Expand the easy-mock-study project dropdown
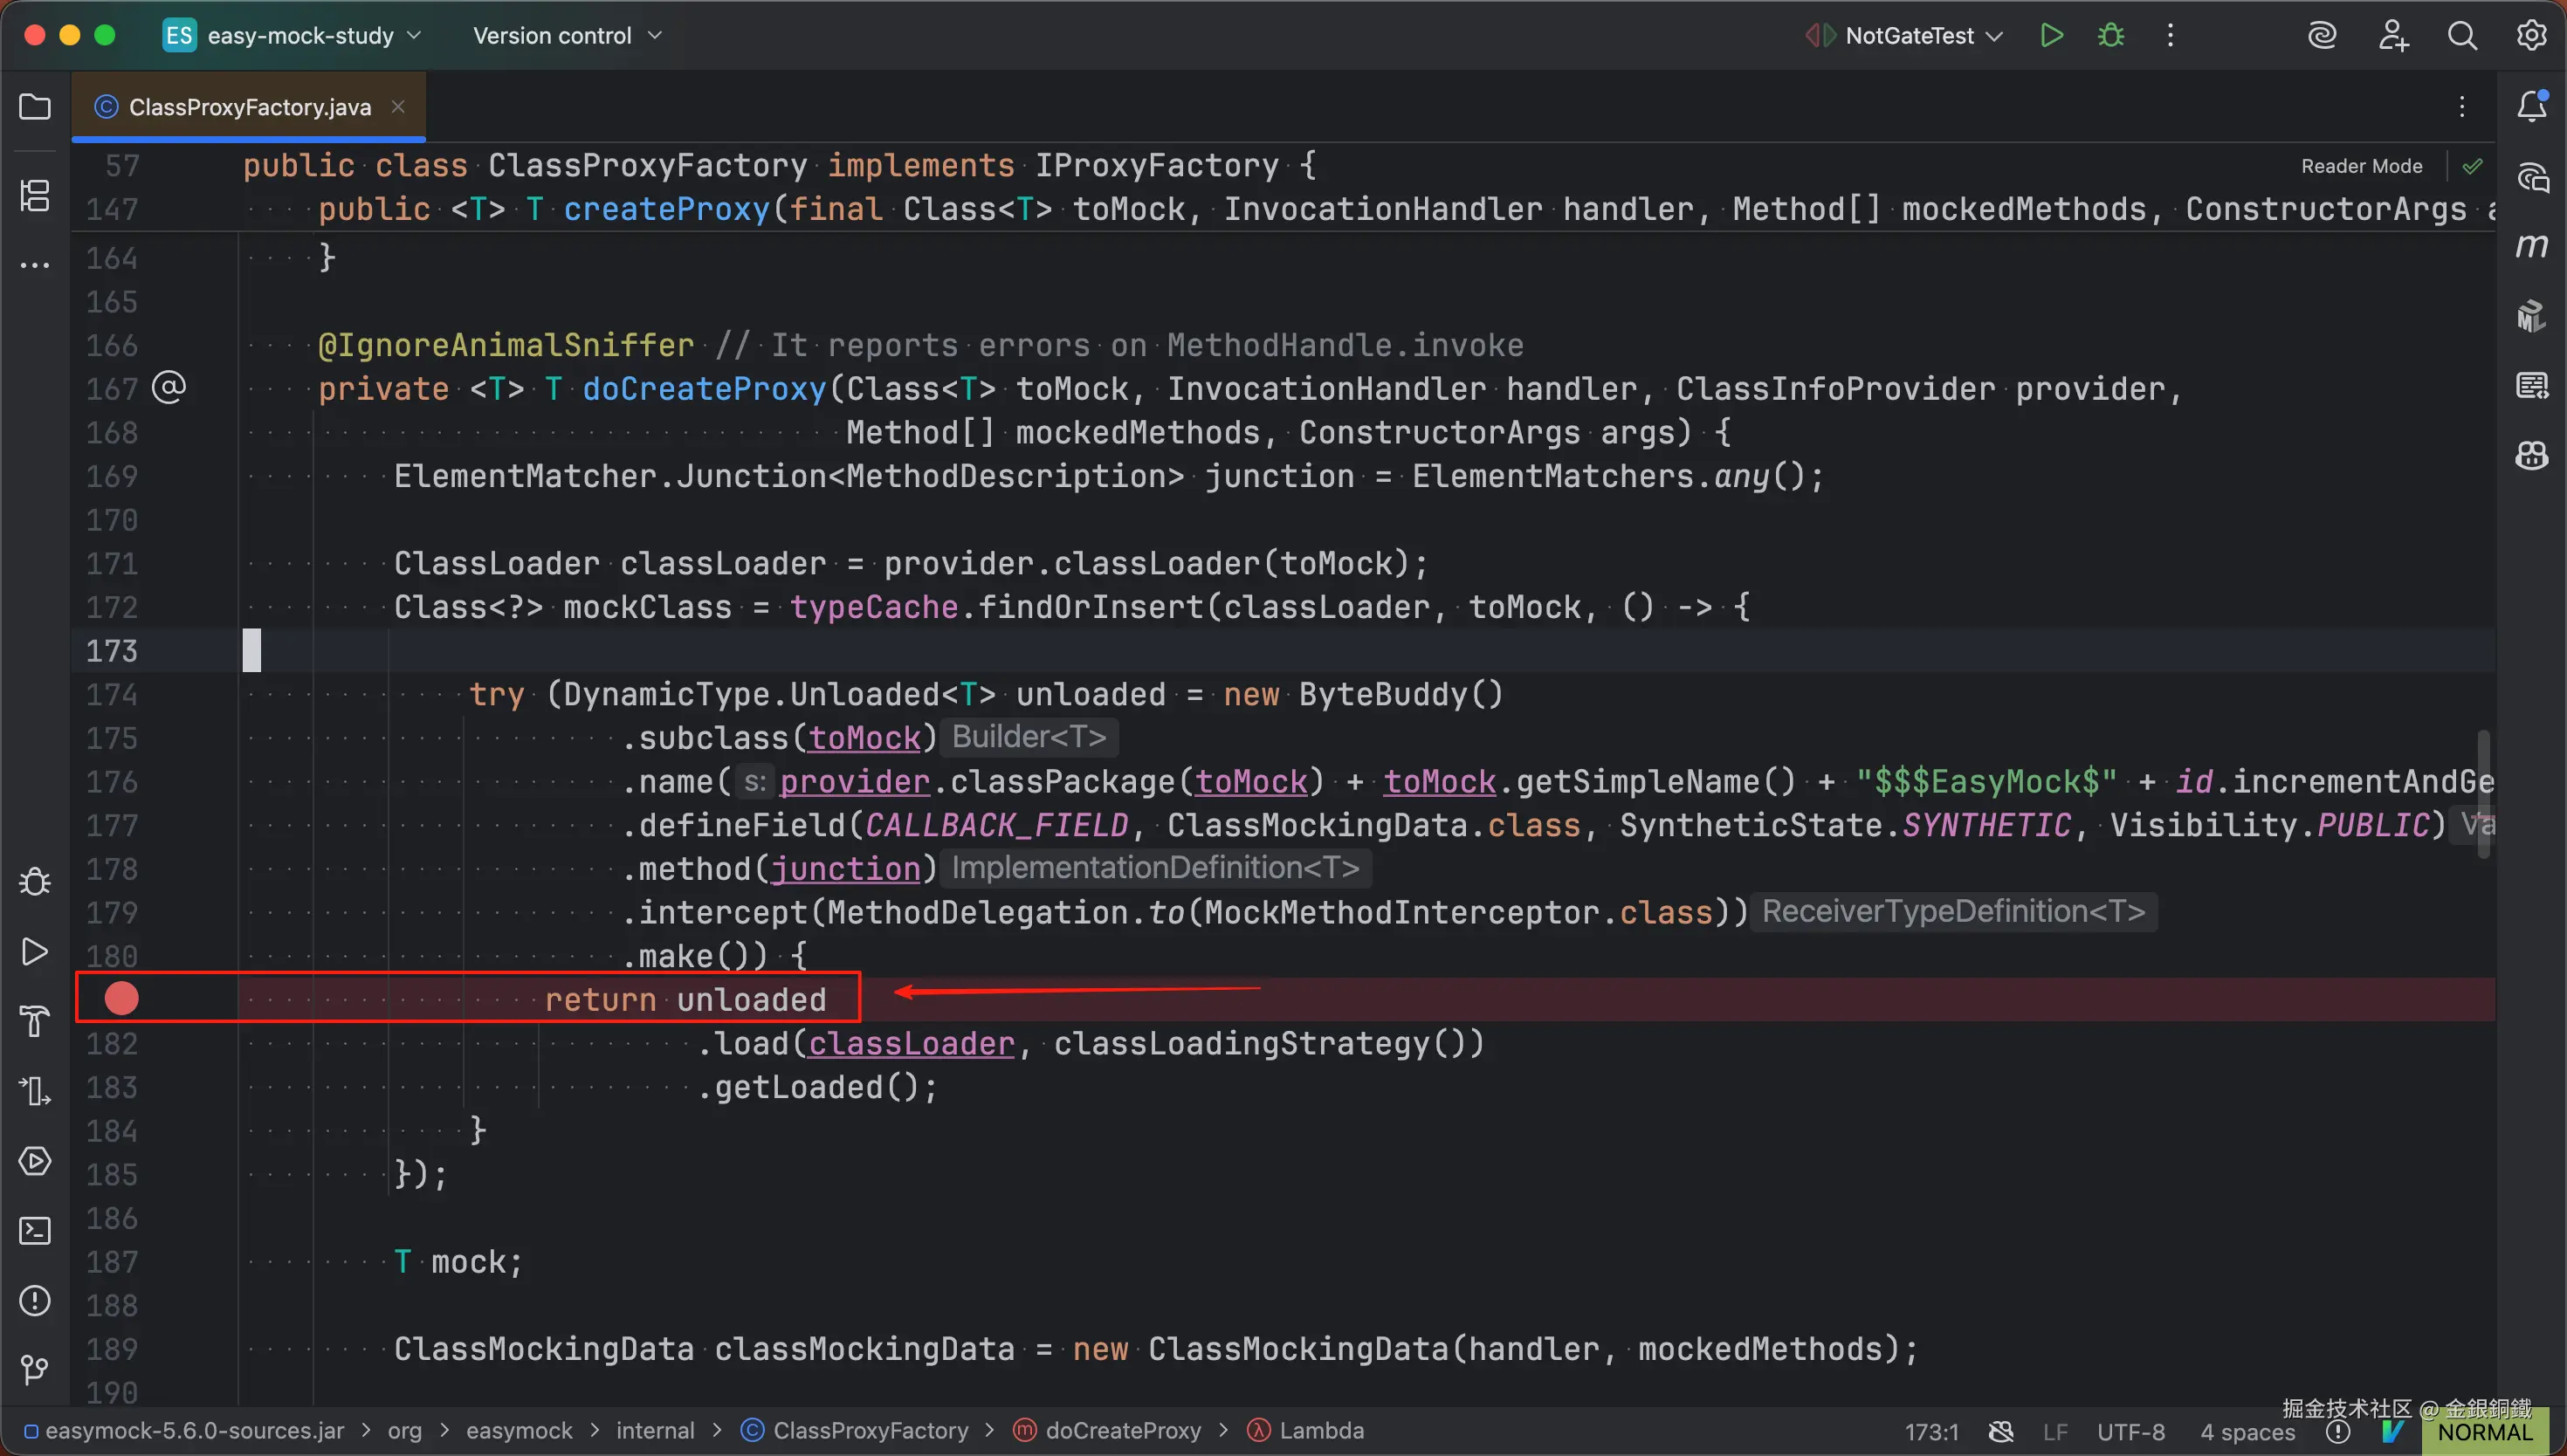Screen dimensions: 2567x1456 tap(300, 36)
